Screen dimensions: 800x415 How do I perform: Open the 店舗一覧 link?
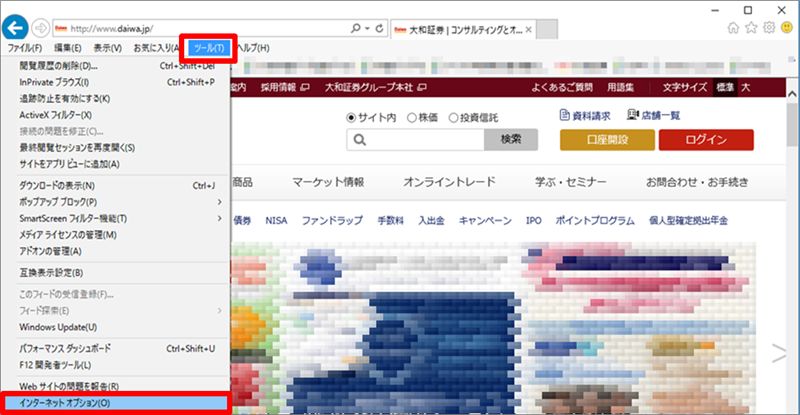654,116
